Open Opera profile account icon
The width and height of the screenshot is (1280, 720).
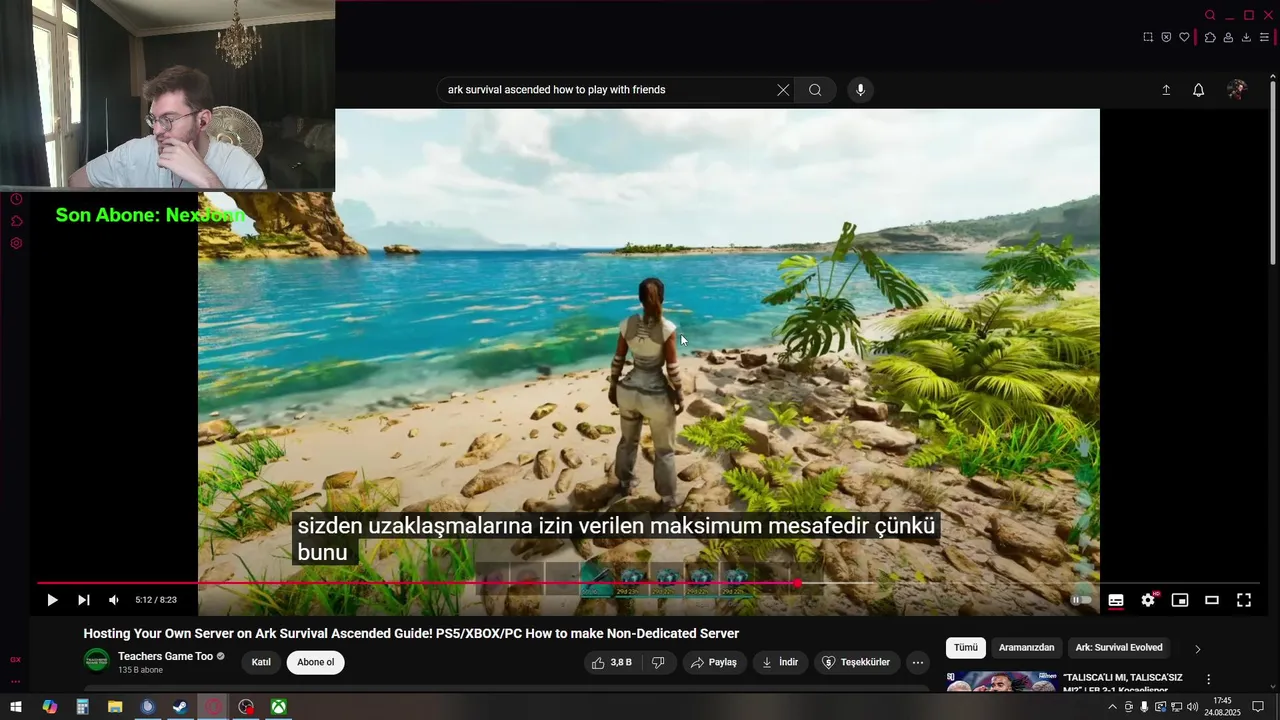tap(1228, 37)
